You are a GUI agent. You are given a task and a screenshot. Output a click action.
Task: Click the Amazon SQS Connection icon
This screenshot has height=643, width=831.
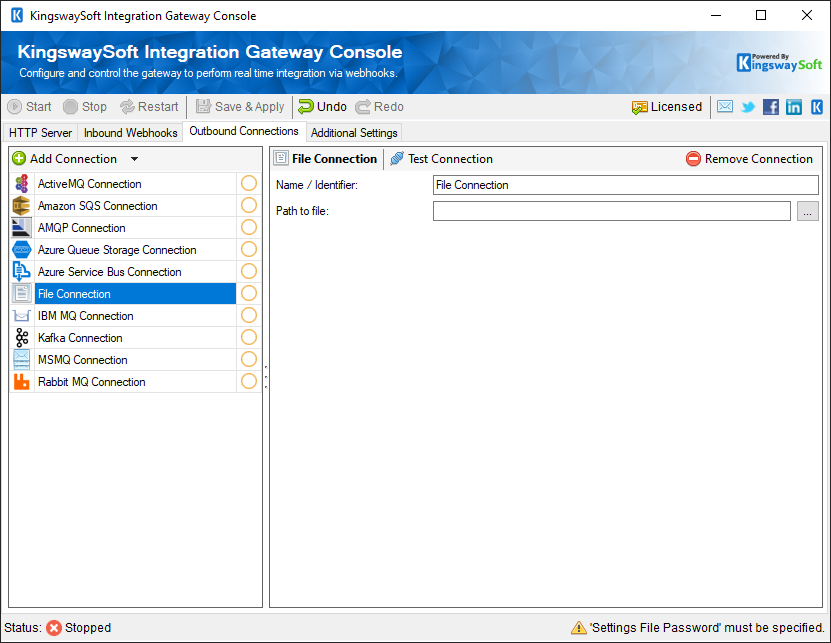21,206
